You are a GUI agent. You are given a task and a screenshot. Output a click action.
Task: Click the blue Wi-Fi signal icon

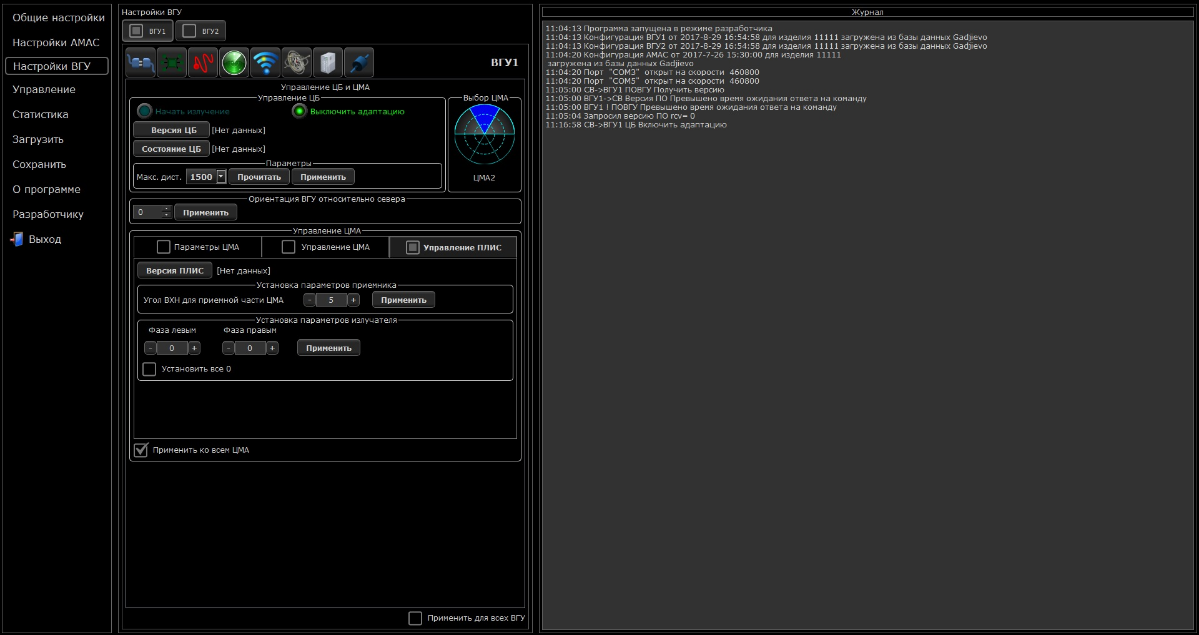[x=265, y=63]
